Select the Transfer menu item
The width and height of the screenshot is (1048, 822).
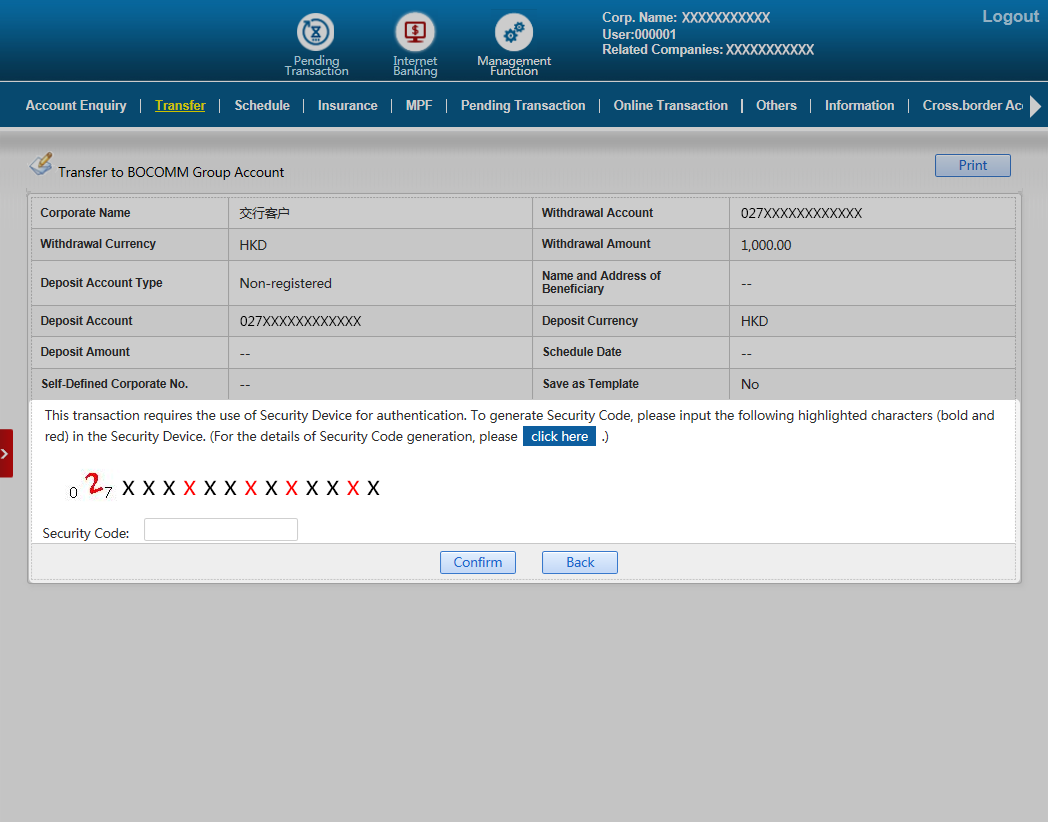tap(180, 106)
